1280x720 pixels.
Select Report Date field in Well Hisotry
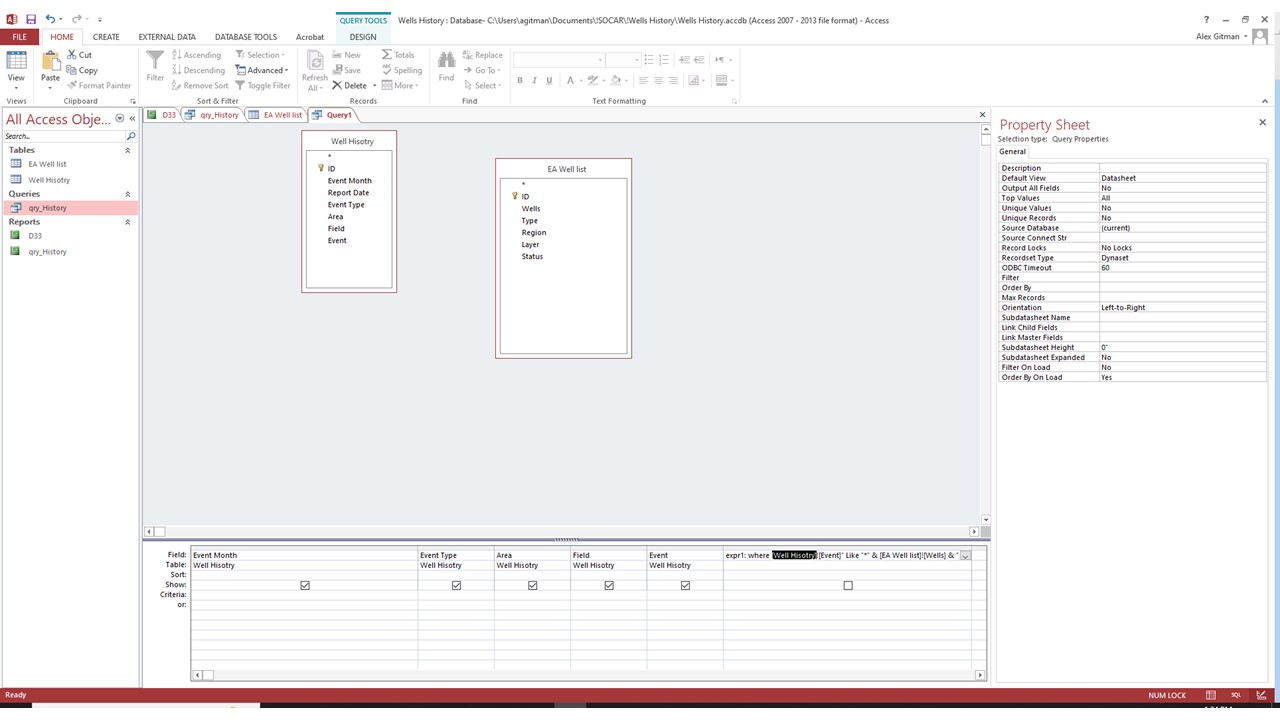pyautogui.click(x=348, y=193)
